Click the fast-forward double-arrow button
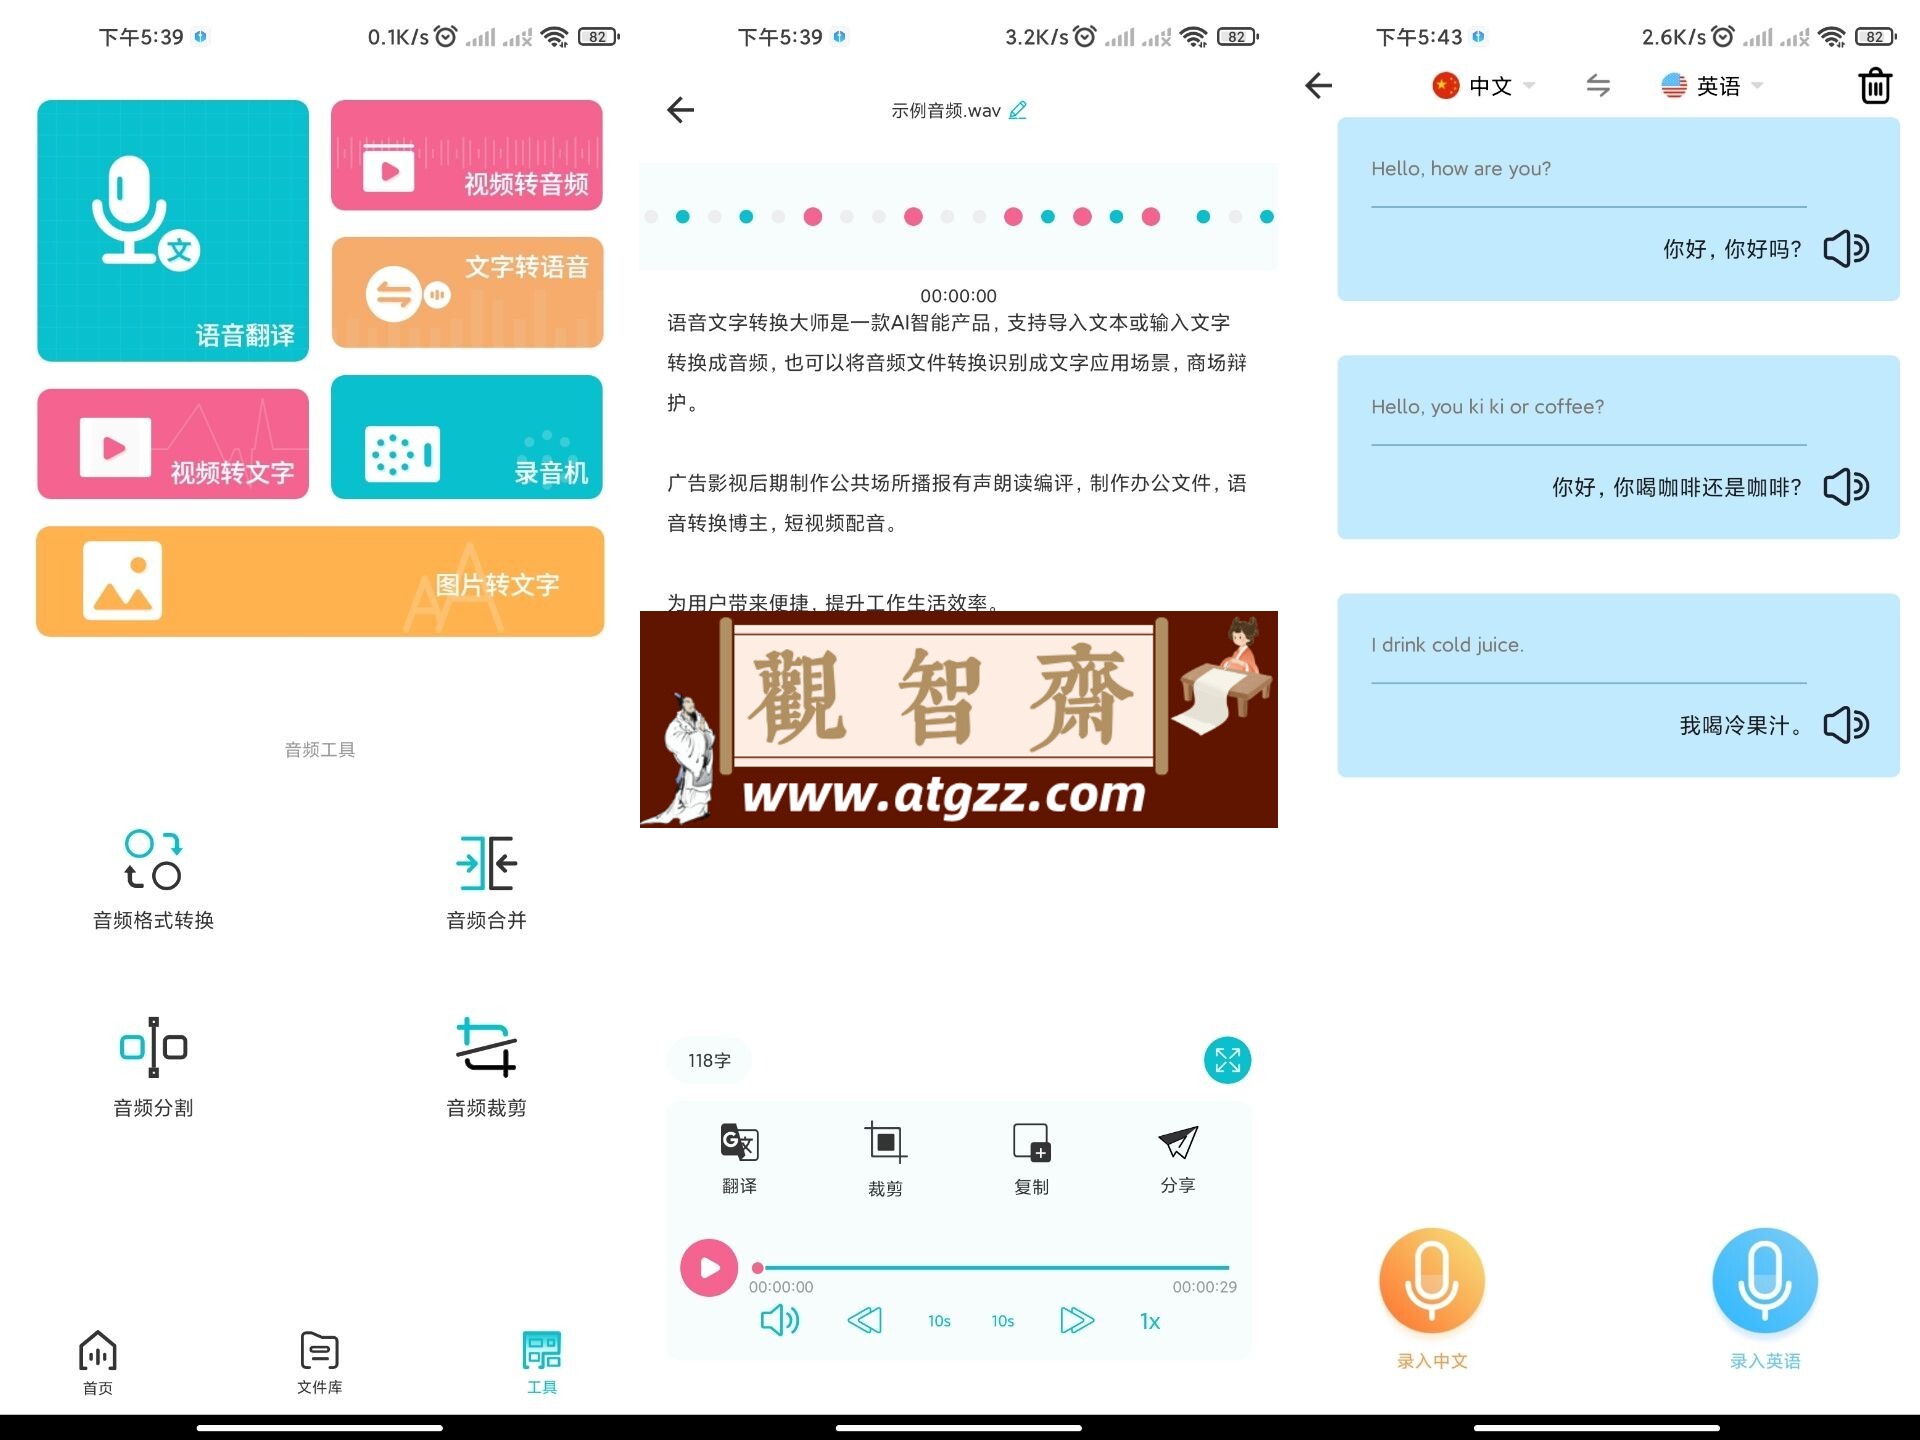Viewport: 1920px width, 1440px height. click(1077, 1321)
